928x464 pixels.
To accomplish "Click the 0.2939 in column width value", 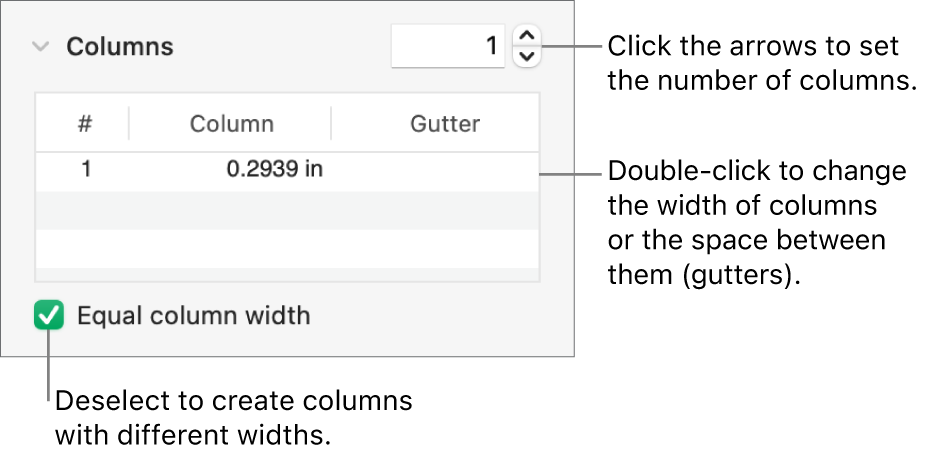I will click(x=274, y=169).
